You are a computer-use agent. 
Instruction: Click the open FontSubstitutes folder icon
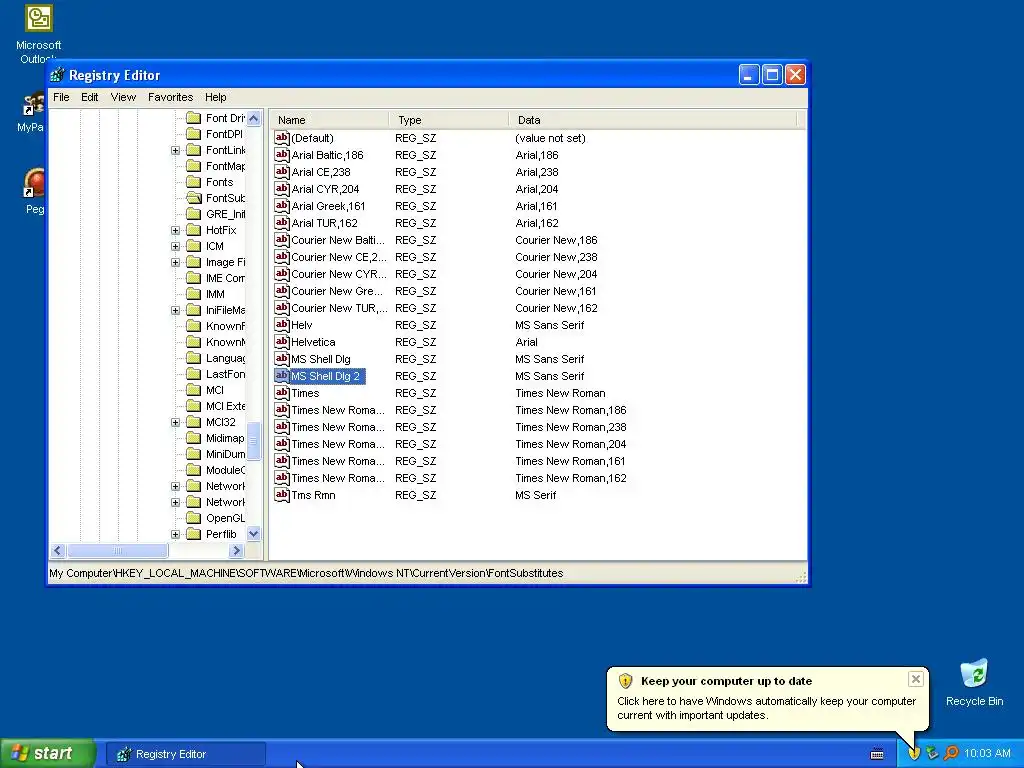click(193, 198)
